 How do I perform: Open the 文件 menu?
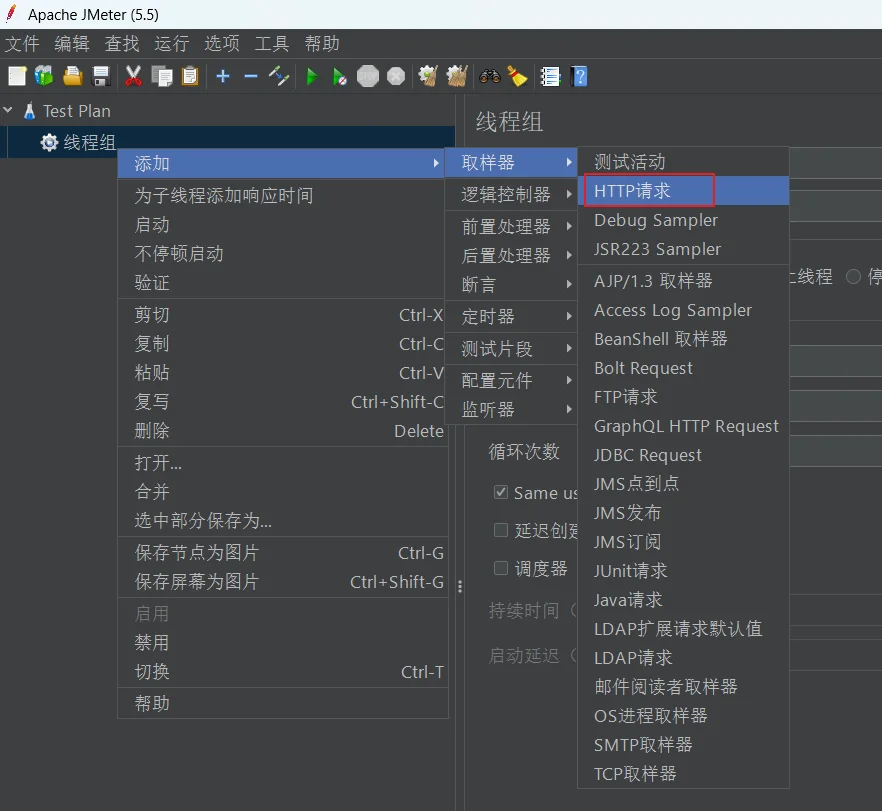[22, 43]
